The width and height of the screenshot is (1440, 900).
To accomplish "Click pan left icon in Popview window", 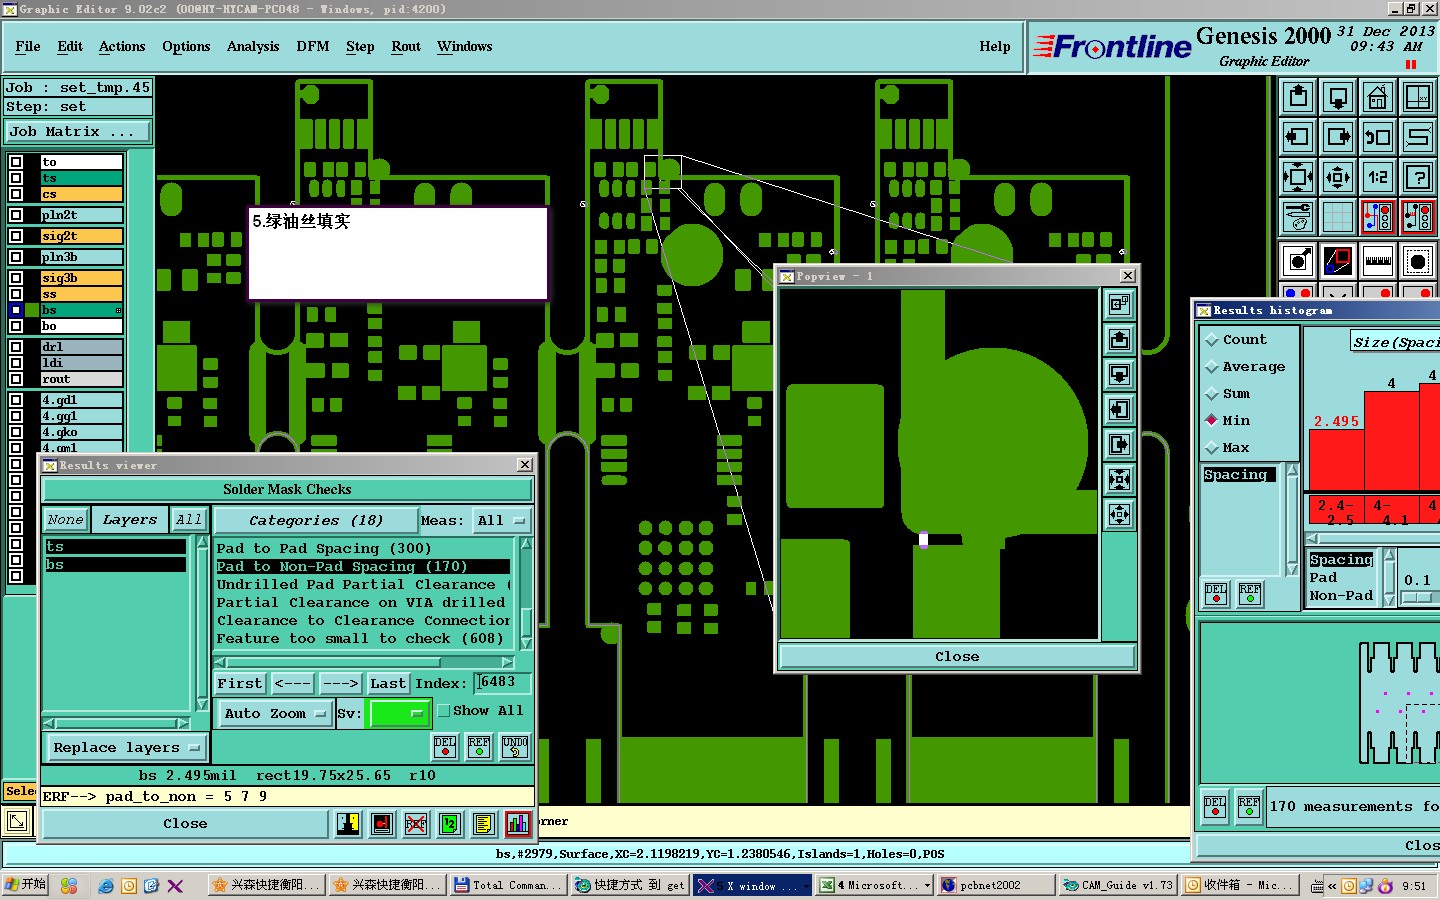I will tap(1119, 410).
